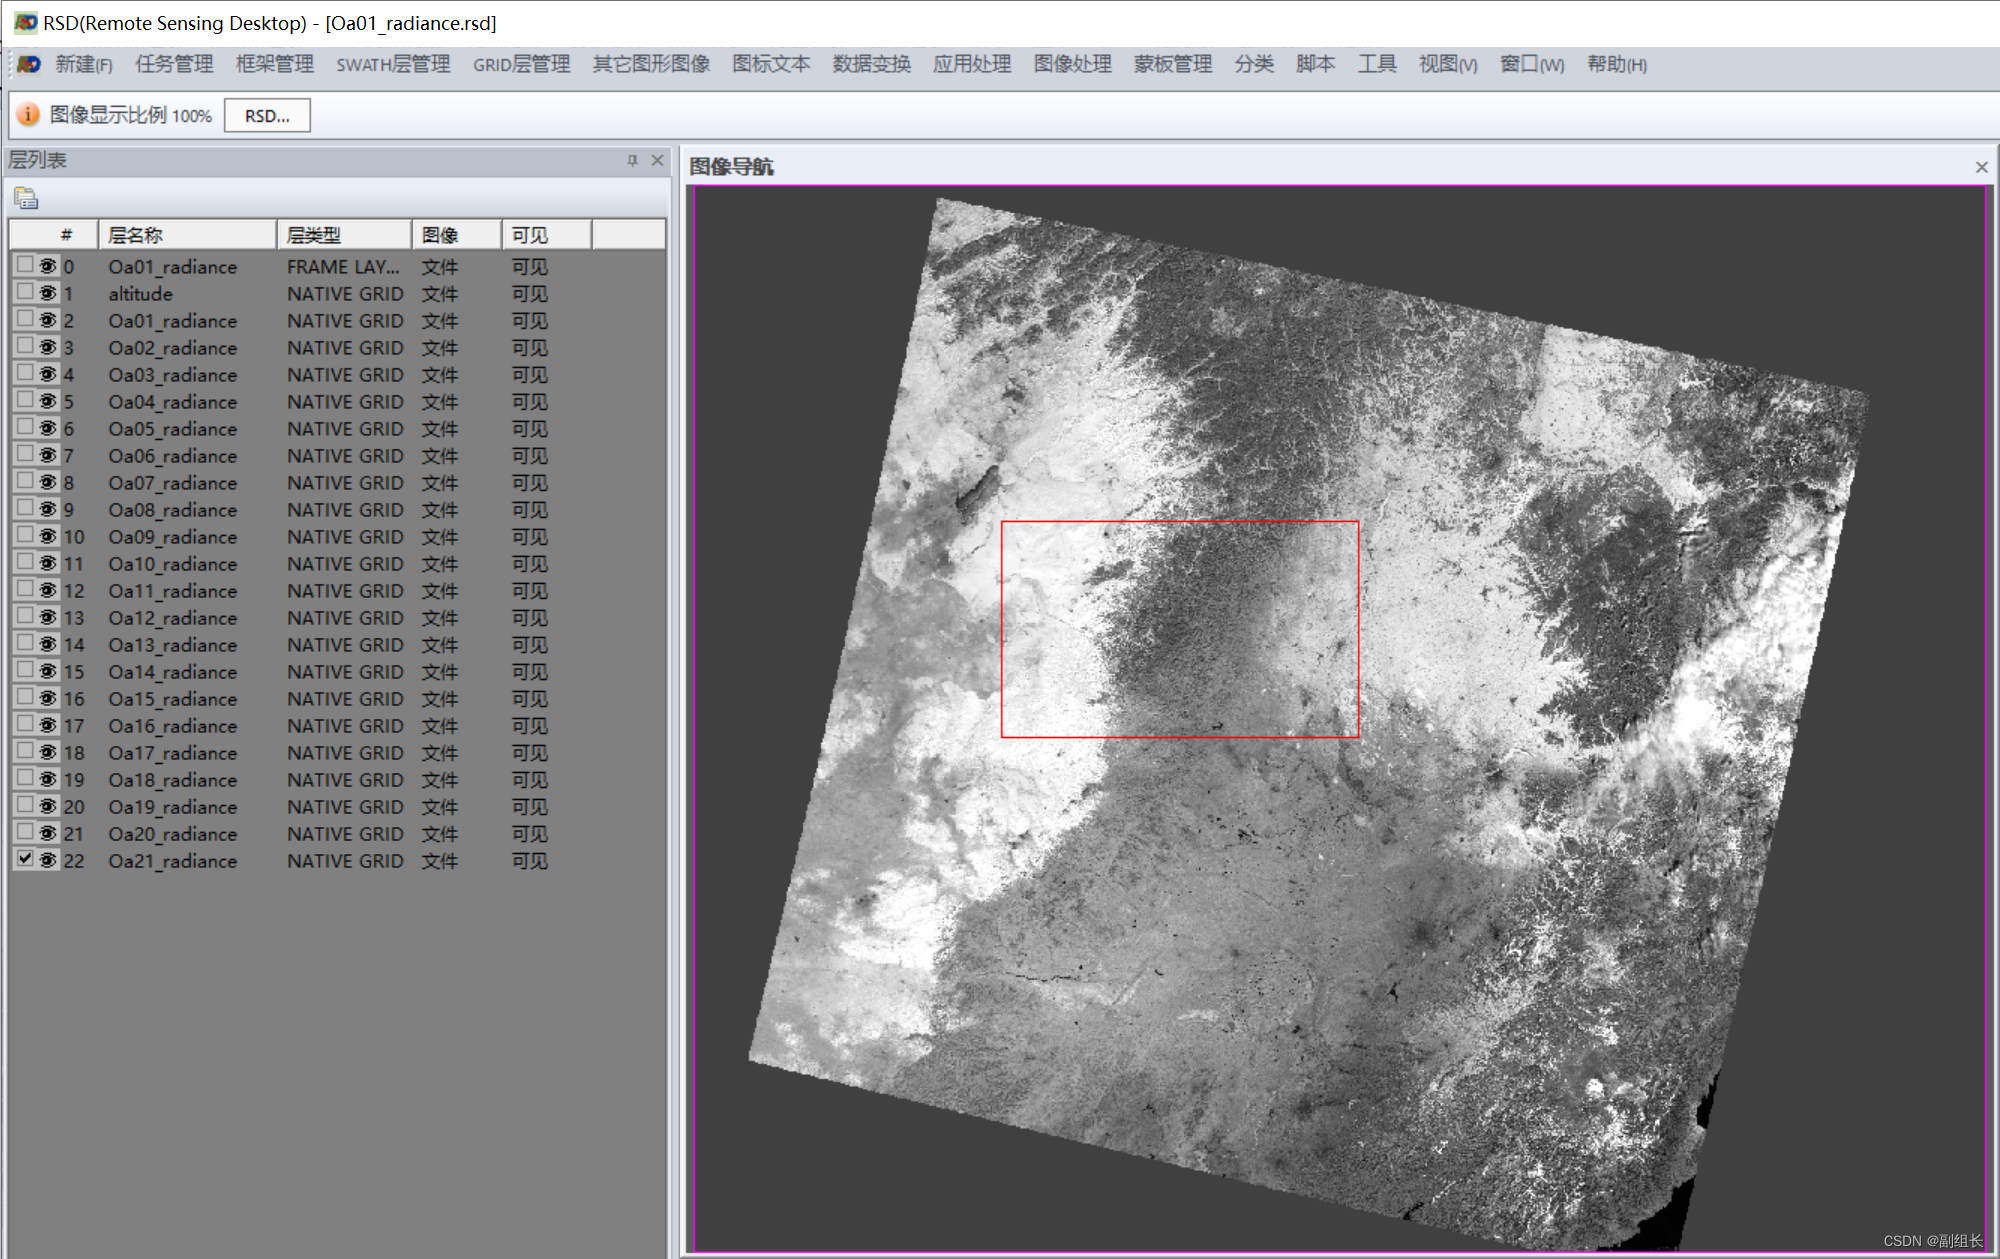Screen dimensions: 2000x1259
Task: Toggle eye icon for Oa21_radiance layer
Action: [48, 860]
